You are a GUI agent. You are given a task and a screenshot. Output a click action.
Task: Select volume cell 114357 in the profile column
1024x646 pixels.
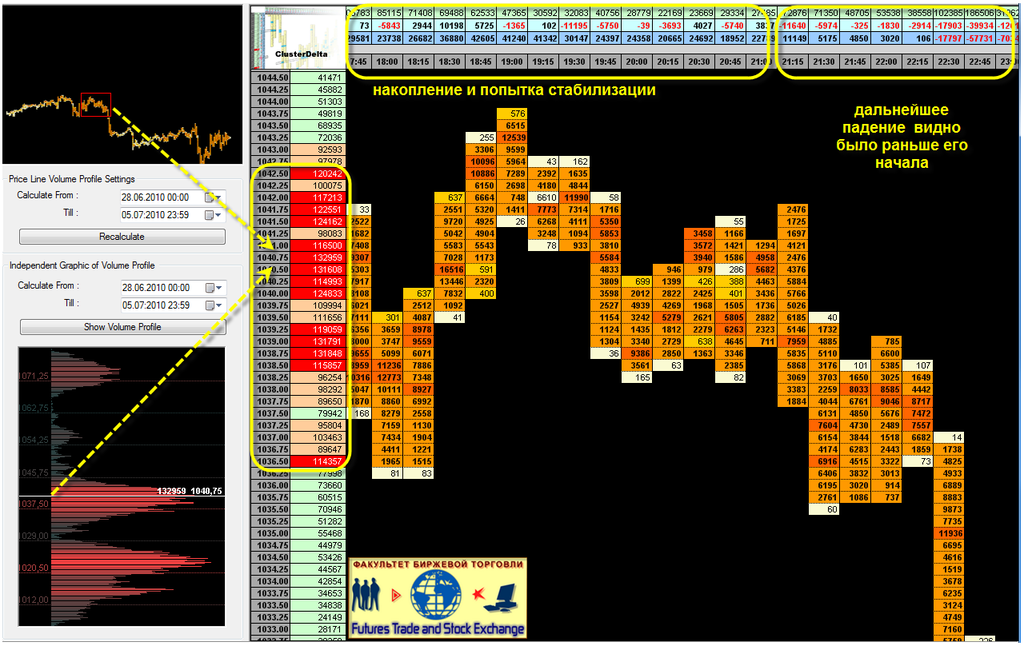tap(318, 462)
